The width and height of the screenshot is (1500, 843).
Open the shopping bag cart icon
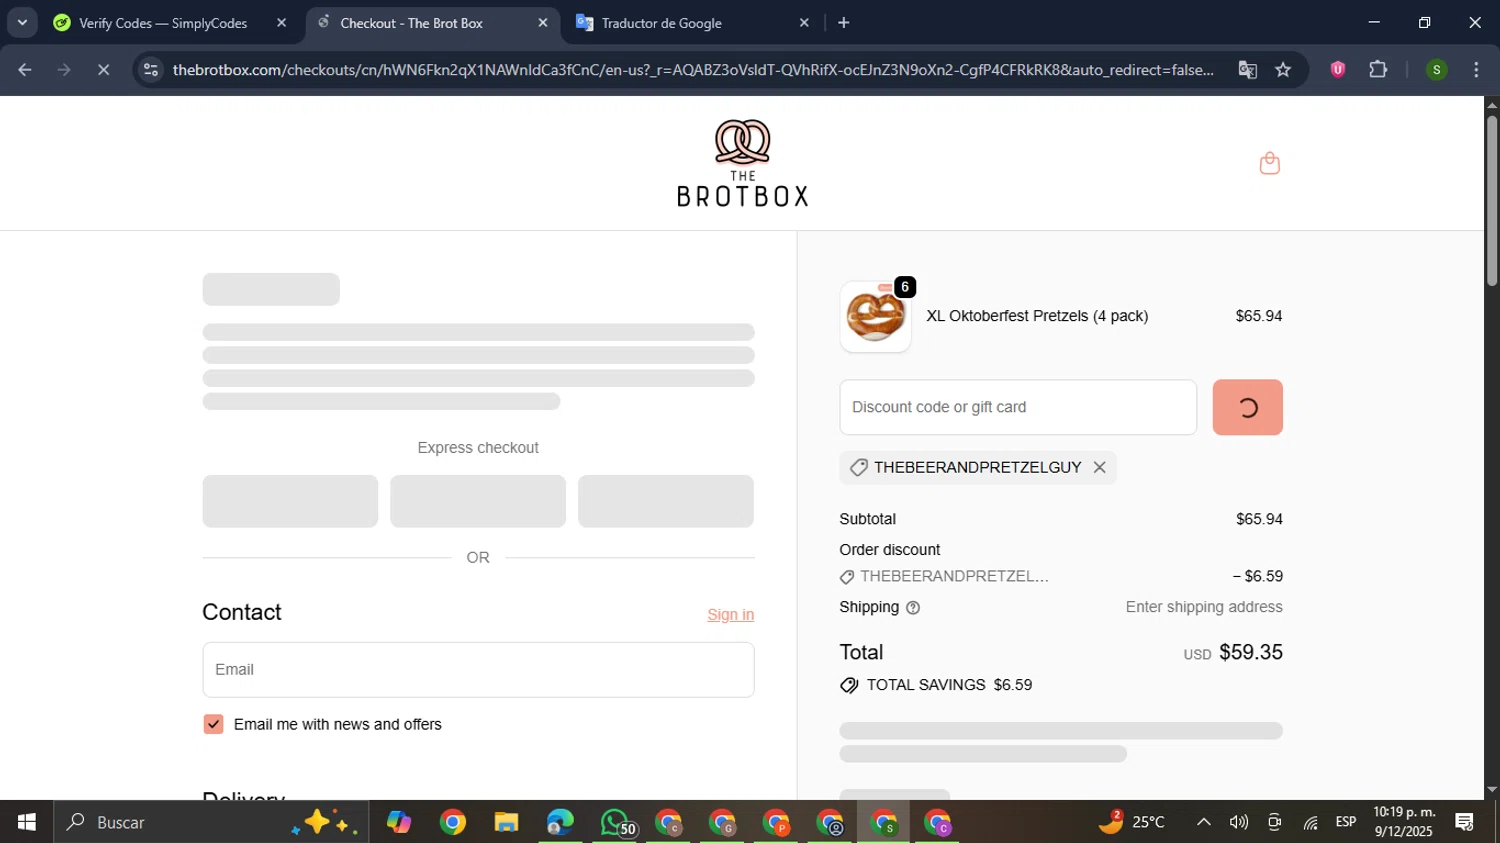(x=1269, y=163)
